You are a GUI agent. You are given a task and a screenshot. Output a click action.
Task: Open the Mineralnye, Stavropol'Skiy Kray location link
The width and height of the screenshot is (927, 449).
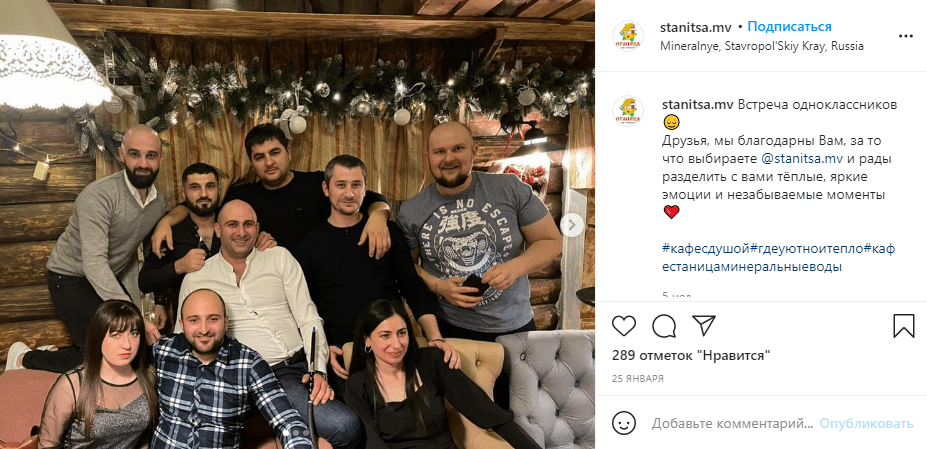762,46
